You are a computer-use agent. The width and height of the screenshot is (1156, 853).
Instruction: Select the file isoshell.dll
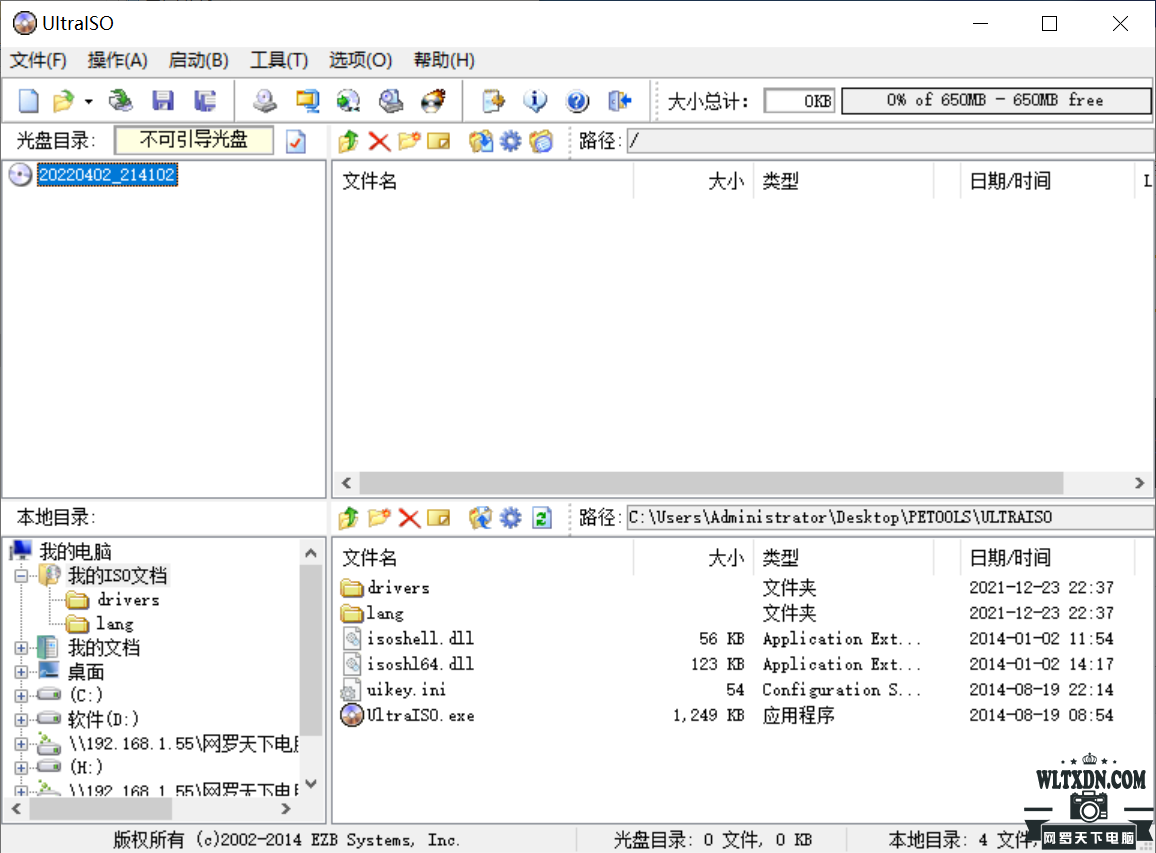(420, 638)
